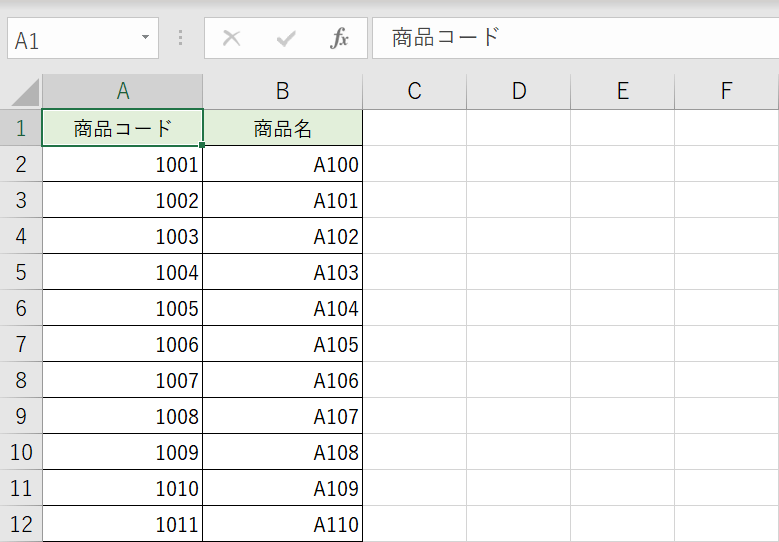Click the cell containing A104
The image size is (779, 542).
(283, 308)
